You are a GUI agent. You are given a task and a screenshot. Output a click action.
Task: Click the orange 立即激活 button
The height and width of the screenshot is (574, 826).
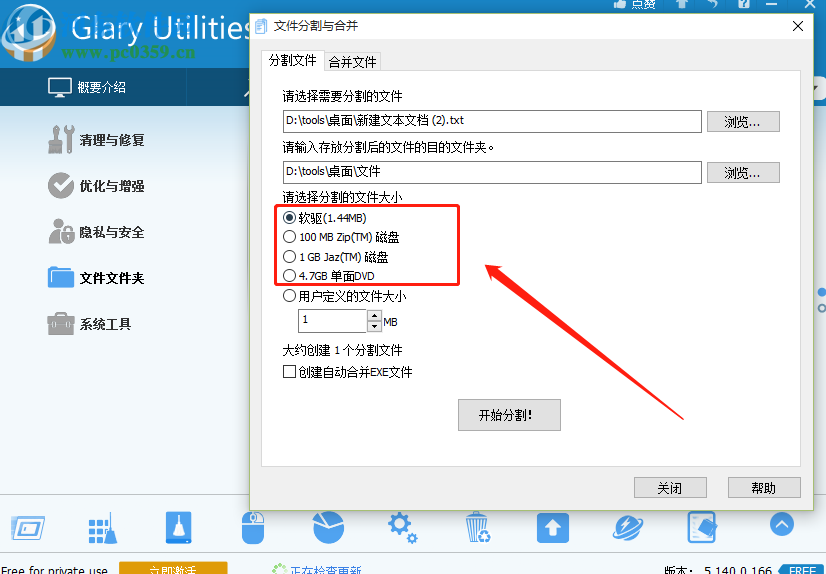tap(173, 568)
